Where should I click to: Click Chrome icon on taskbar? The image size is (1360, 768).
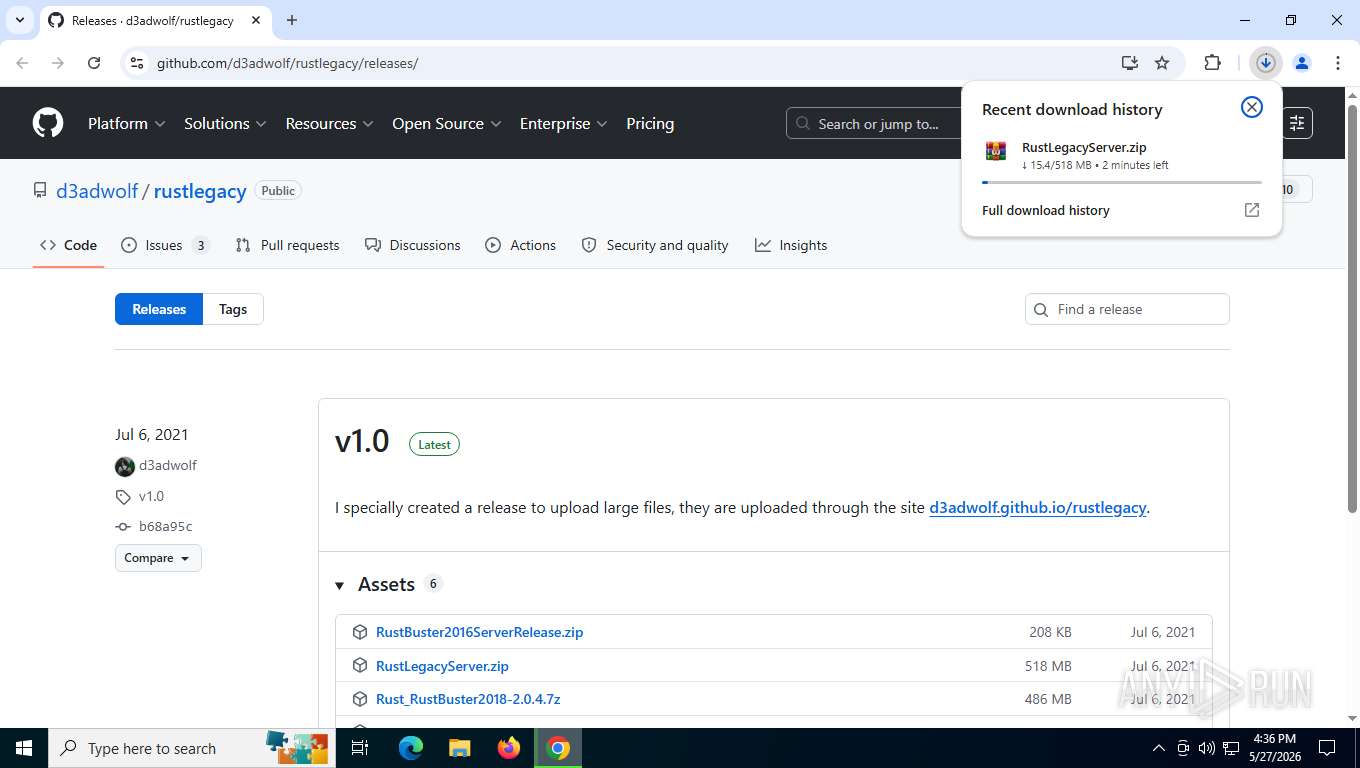(558, 748)
